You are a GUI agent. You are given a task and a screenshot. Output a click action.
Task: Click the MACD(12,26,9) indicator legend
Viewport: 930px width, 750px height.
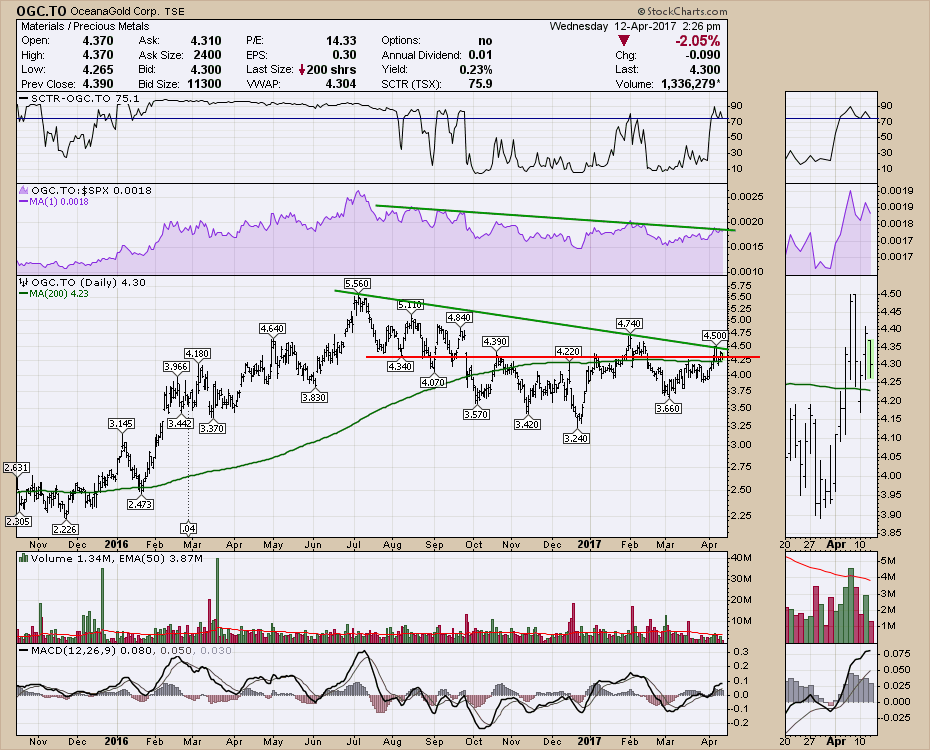click(x=126, y=650)
